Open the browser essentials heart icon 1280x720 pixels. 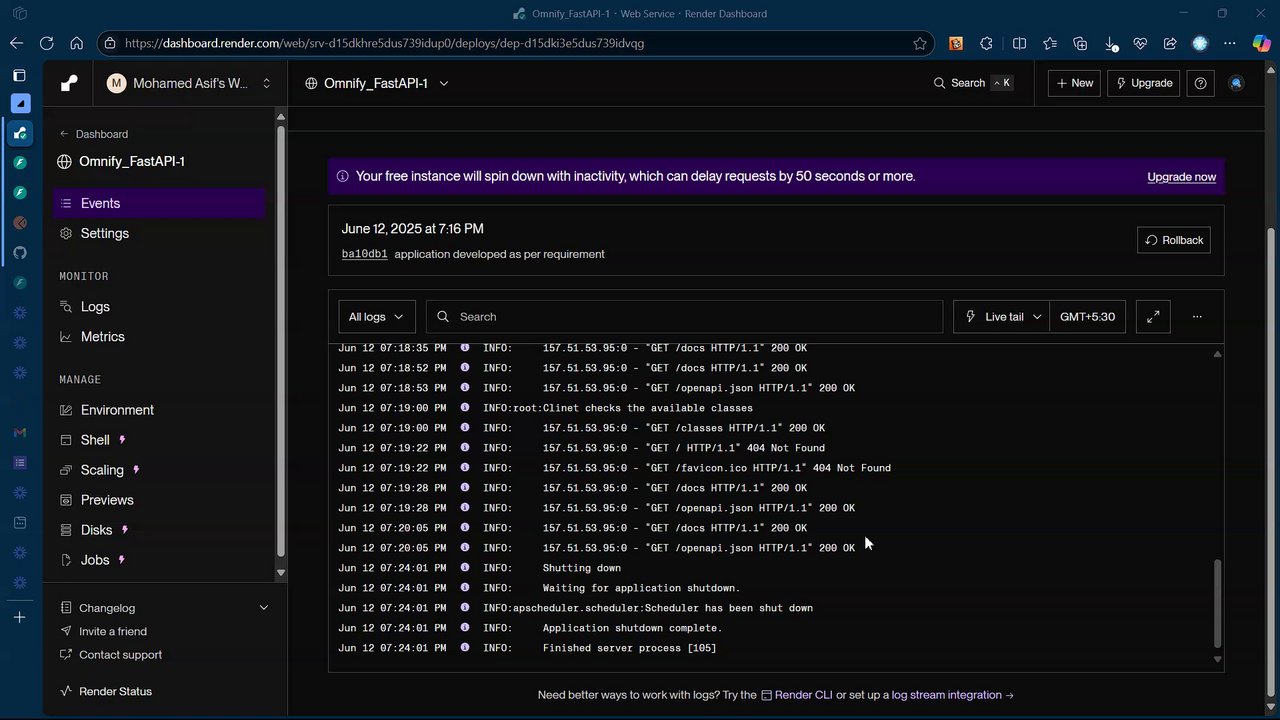pyautogui.click(x=1140, y=43)
